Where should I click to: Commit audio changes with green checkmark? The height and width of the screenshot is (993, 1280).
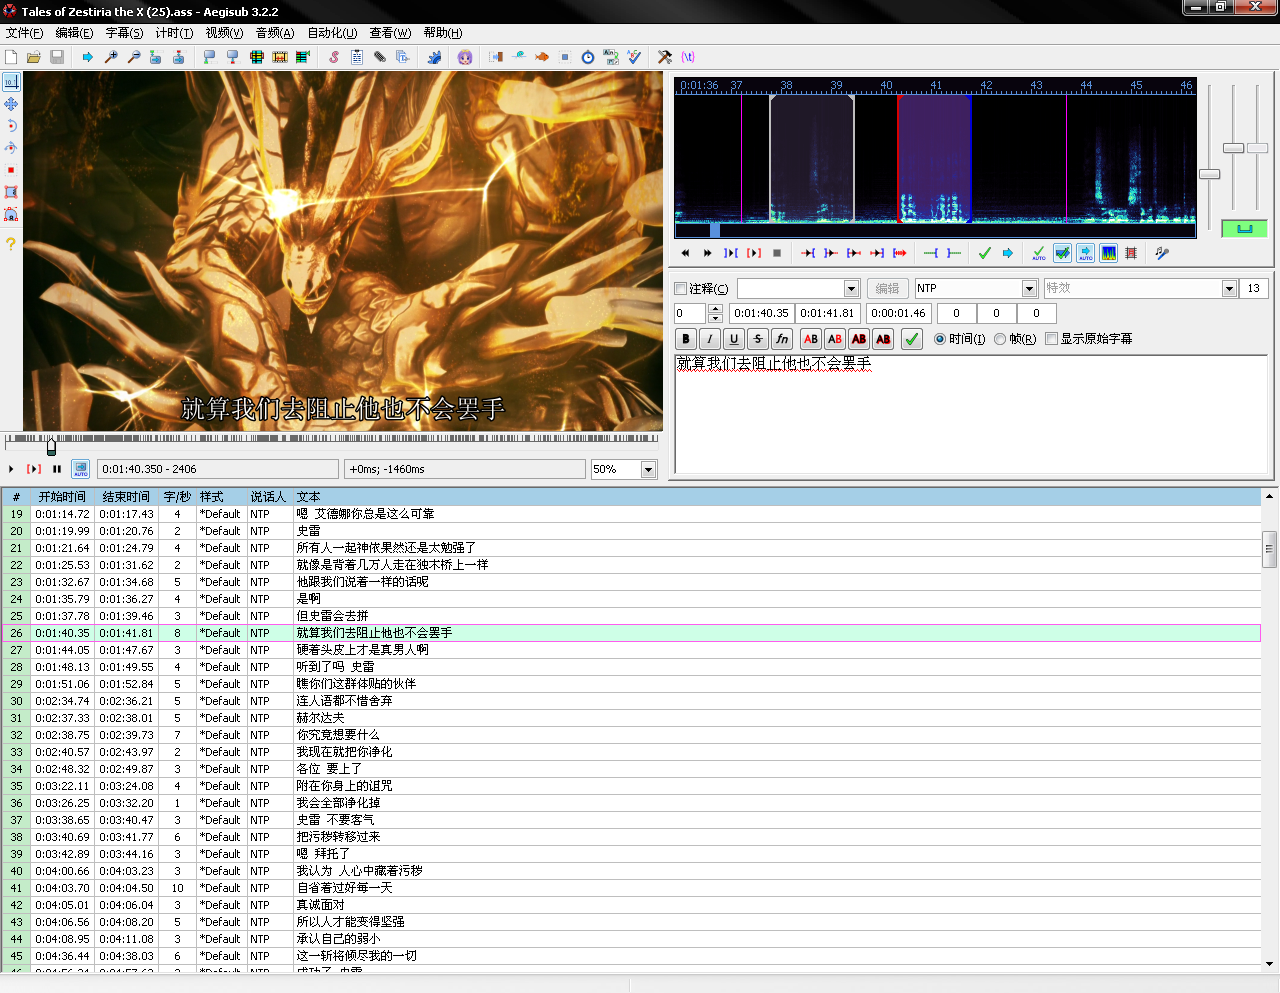click(x=985, y=253)
